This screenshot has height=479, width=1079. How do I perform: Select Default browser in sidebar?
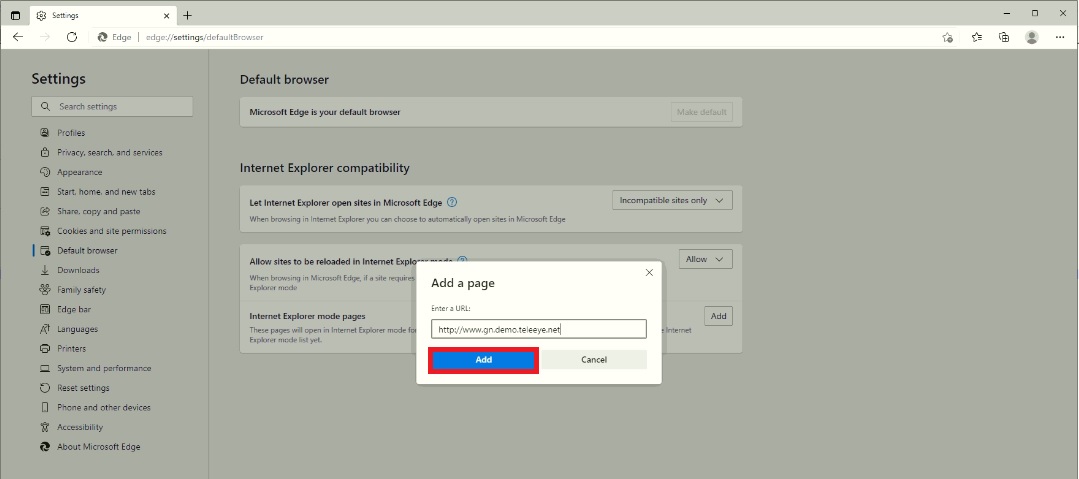pyautogui.click(x=87, y=251)
